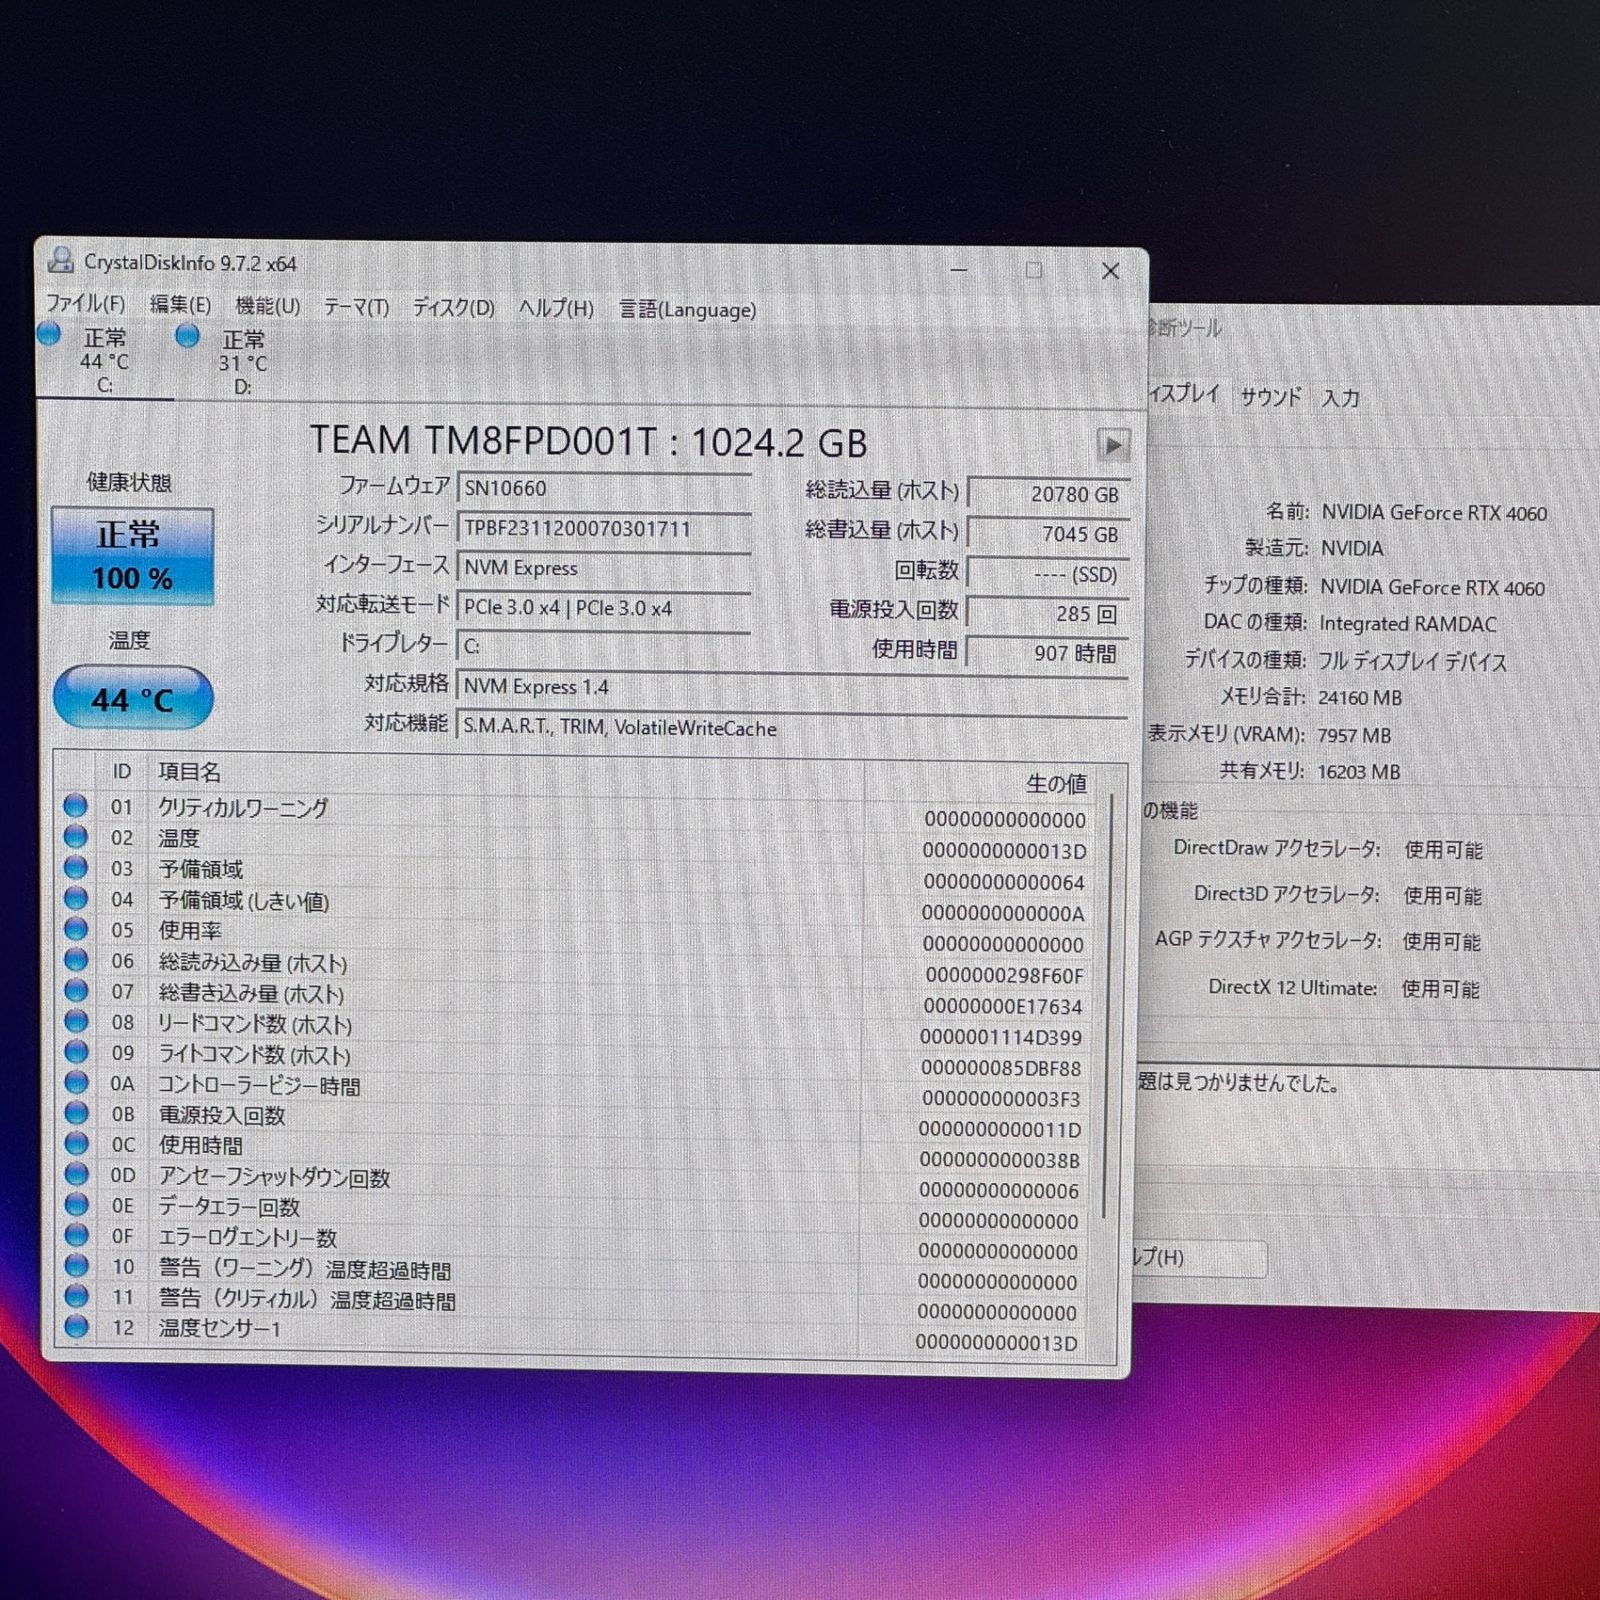Image resolution: width=1600 pixels, height=1600 pixels.
Task: Click the firmware field SN10660
Action: (604, 488)
